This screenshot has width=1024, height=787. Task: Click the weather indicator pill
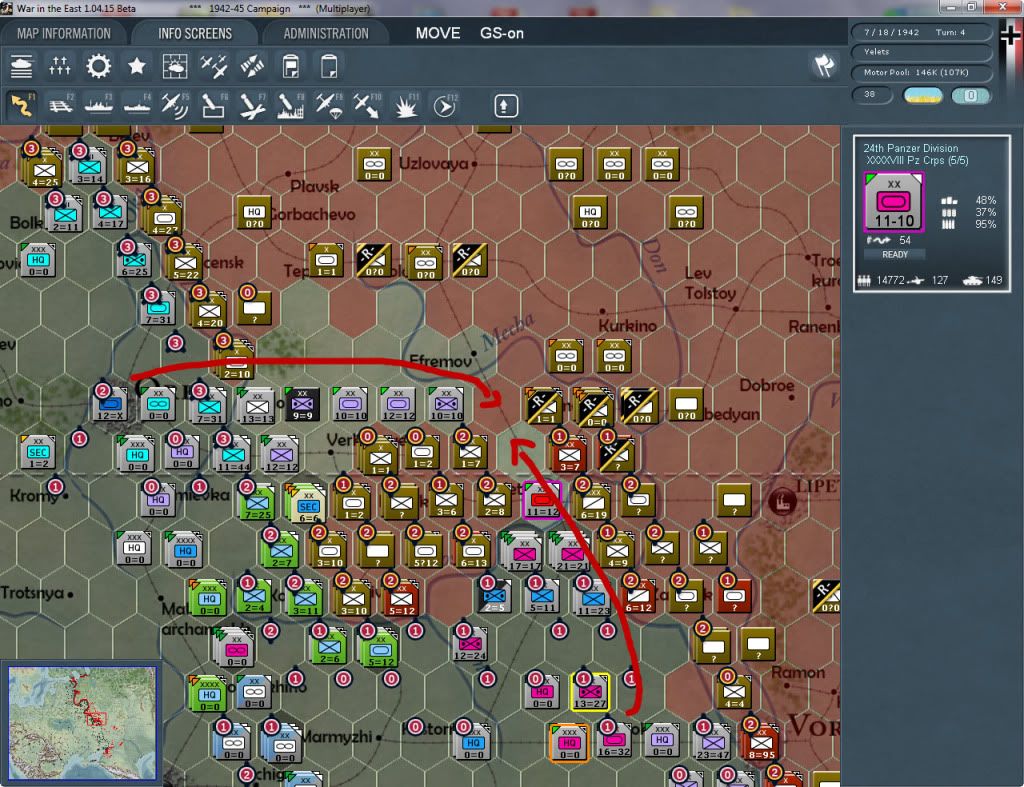(x=923, y=96)
